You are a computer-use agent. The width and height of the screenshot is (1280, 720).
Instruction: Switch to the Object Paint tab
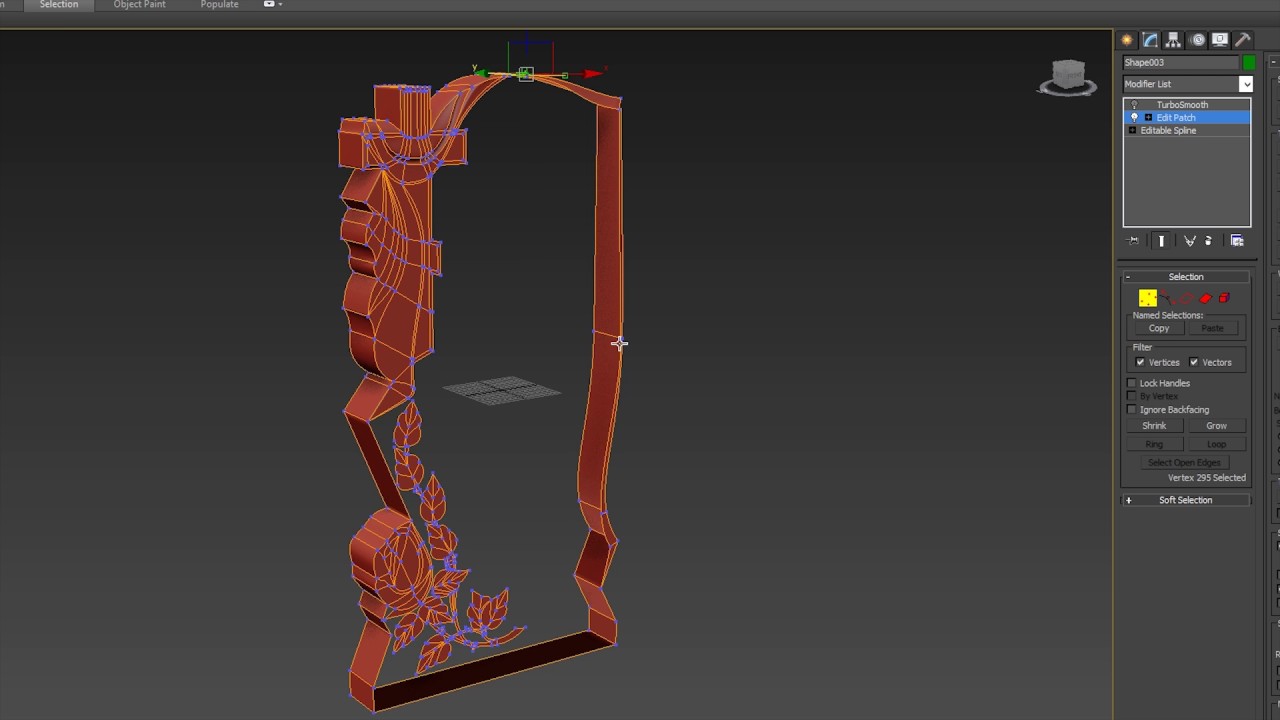click(x=139, y=5)
